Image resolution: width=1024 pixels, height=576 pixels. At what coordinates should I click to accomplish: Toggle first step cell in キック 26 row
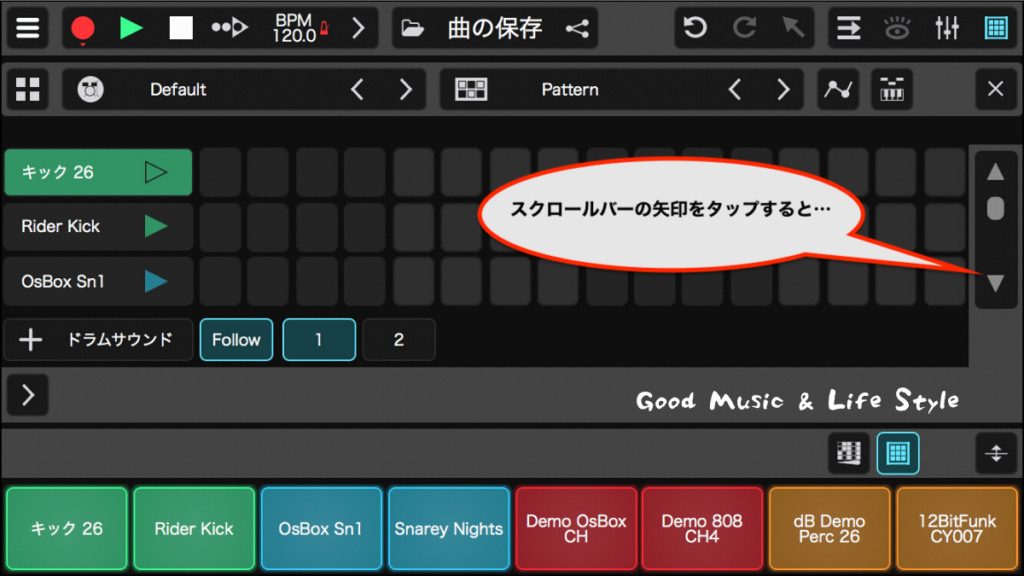(220, 172)
